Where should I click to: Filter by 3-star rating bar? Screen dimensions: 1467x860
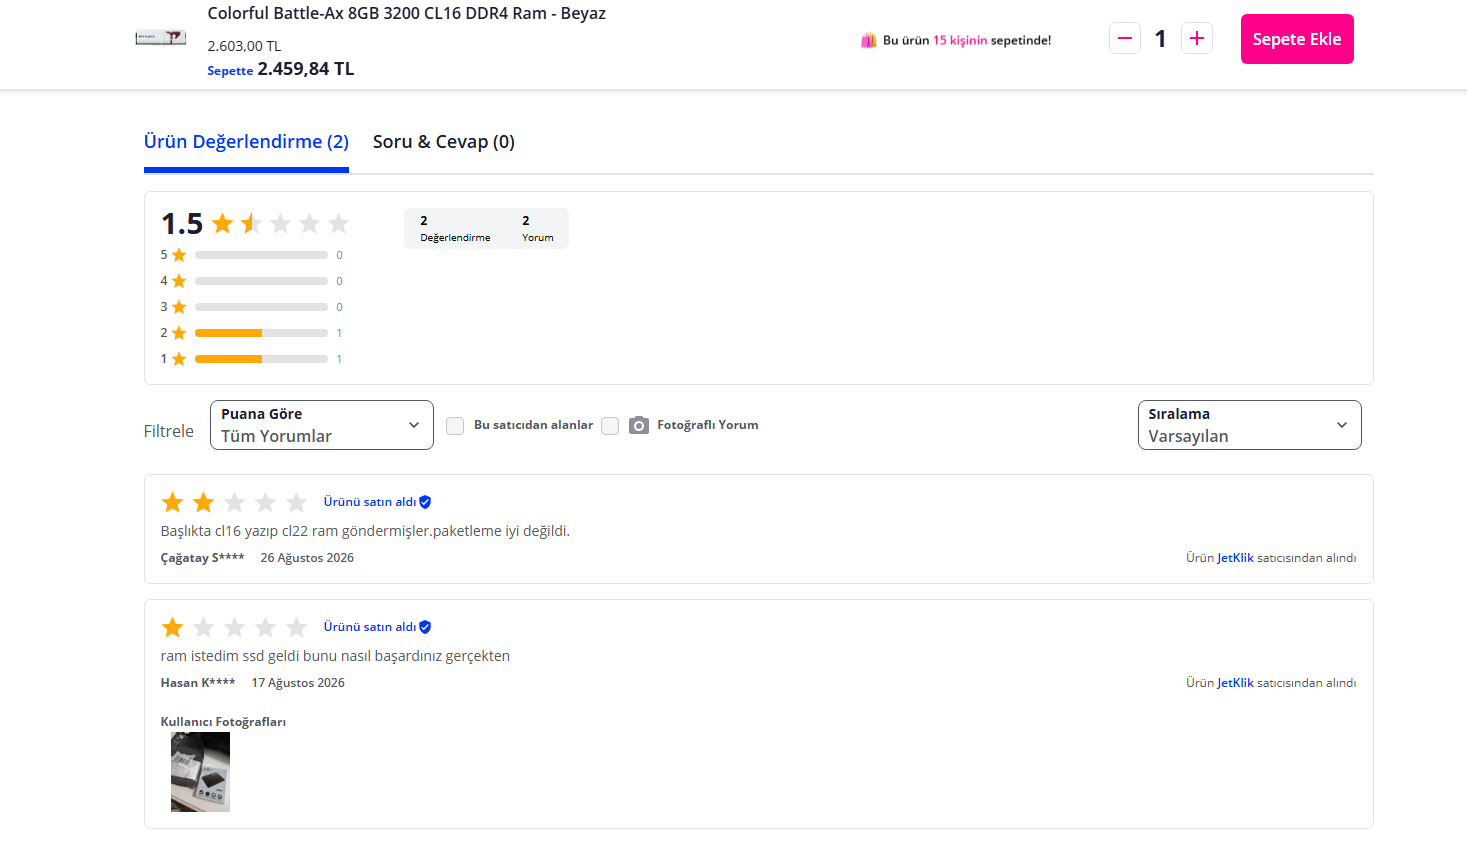point(261,307)
